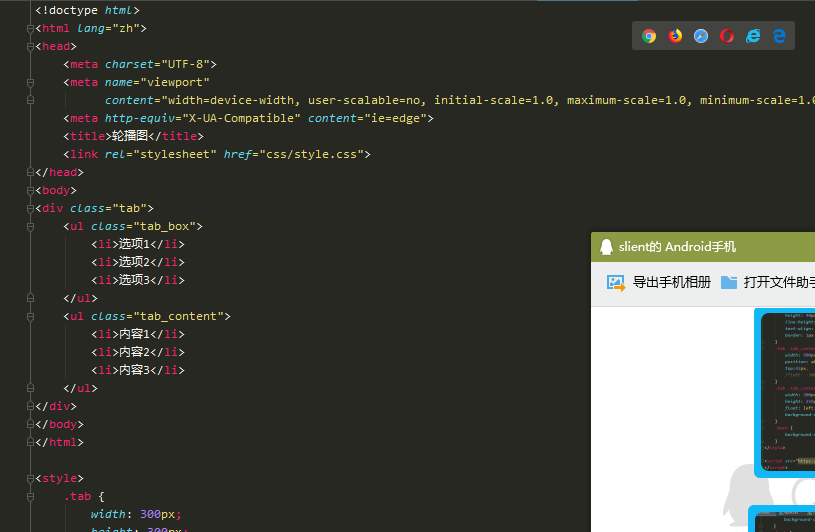Click the .tab CSS selector
The image size is (815, 532).
point(77,497)
